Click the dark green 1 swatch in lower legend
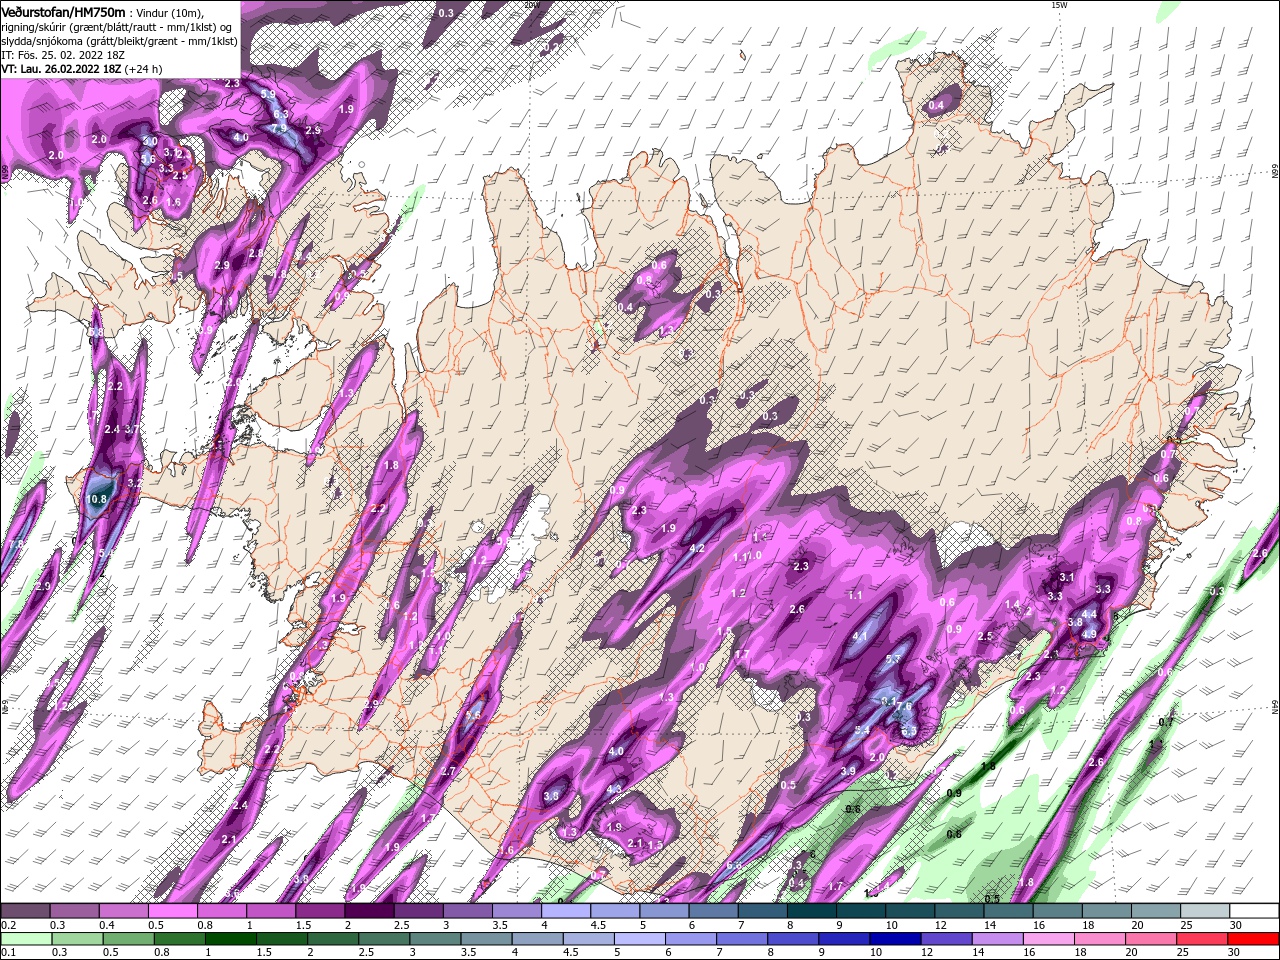The width and height of the screenshot is (1280, 960). 230,939
